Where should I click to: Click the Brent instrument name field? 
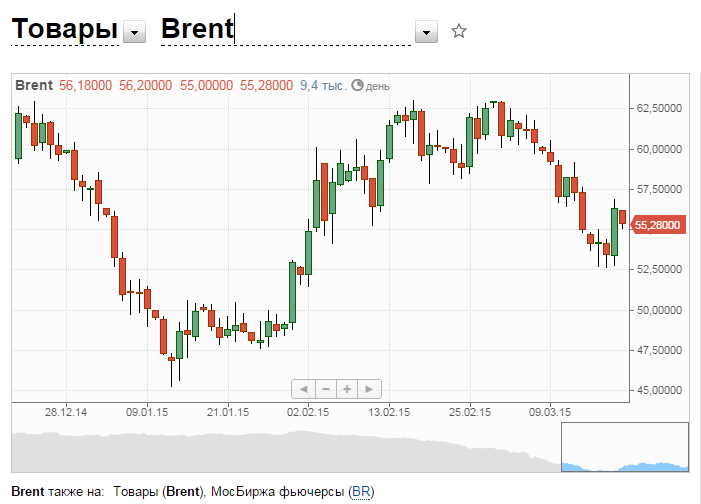point(286,30)
